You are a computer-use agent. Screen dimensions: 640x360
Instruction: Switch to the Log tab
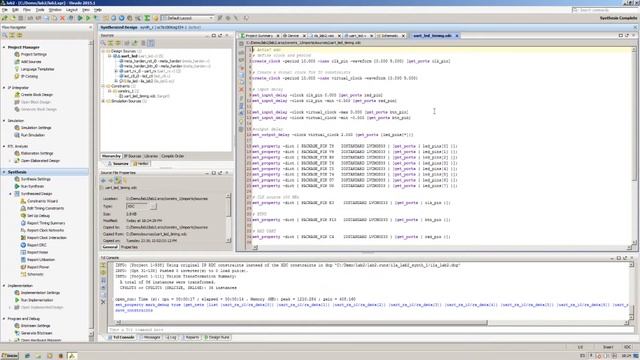click(171, 338)
